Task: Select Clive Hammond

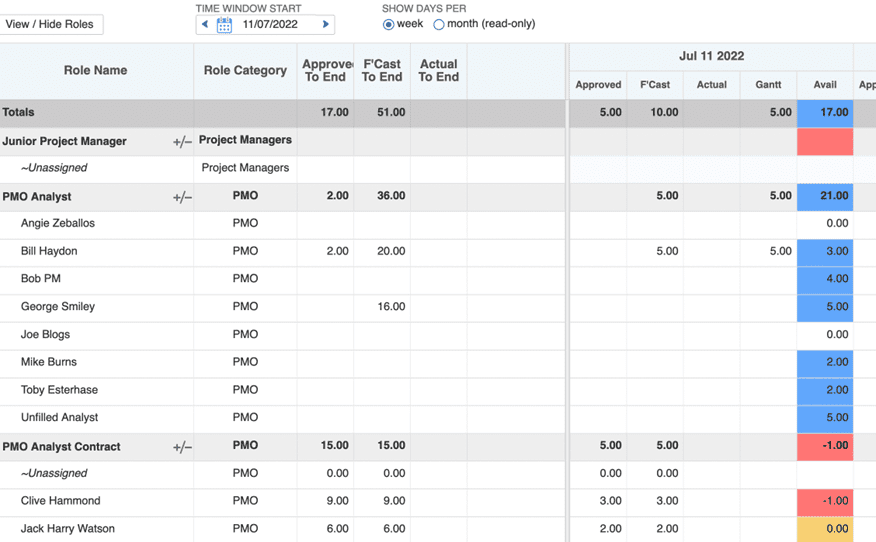Action: [60, 501]
